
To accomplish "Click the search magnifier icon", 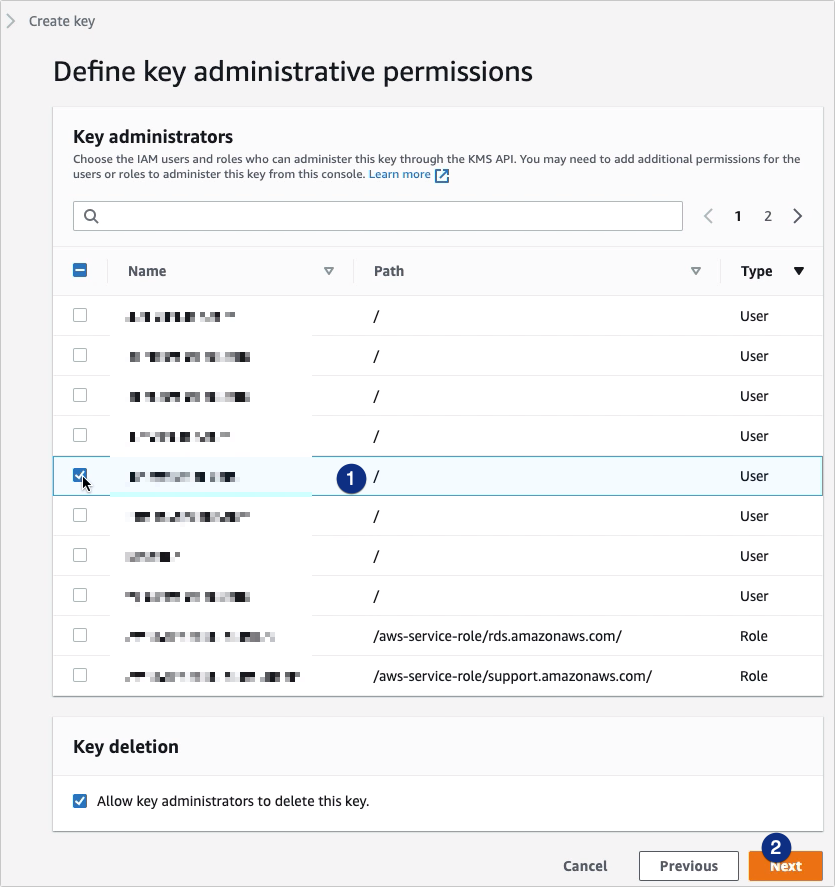I will point(90,216).
